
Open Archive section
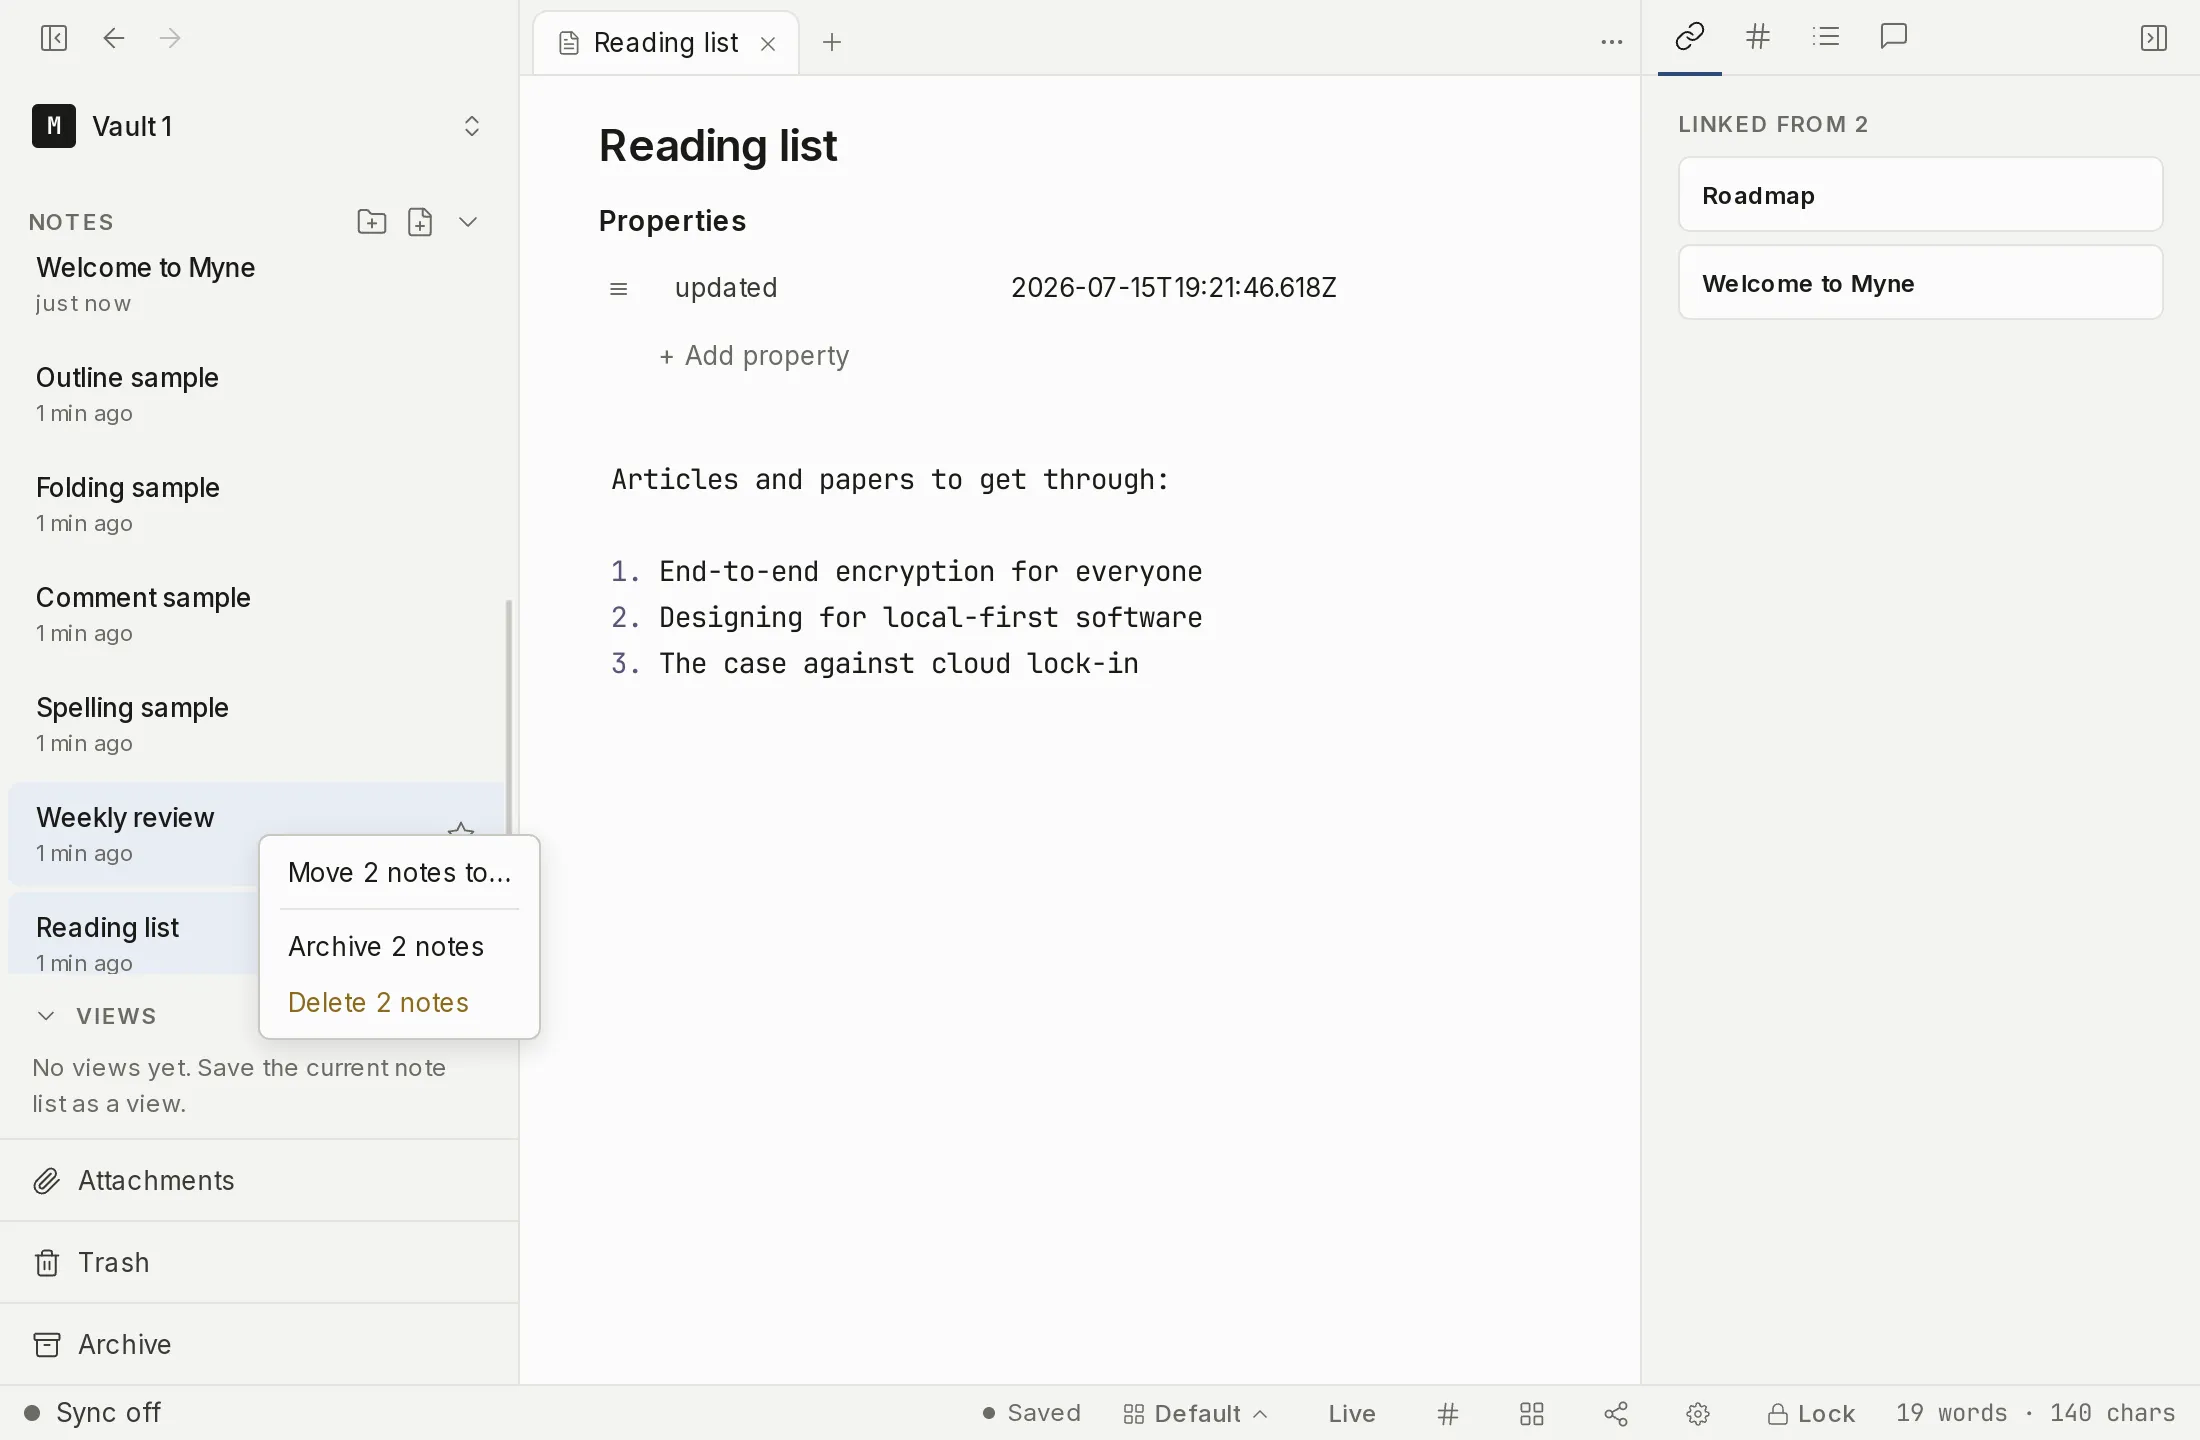tap(259, 1345)
